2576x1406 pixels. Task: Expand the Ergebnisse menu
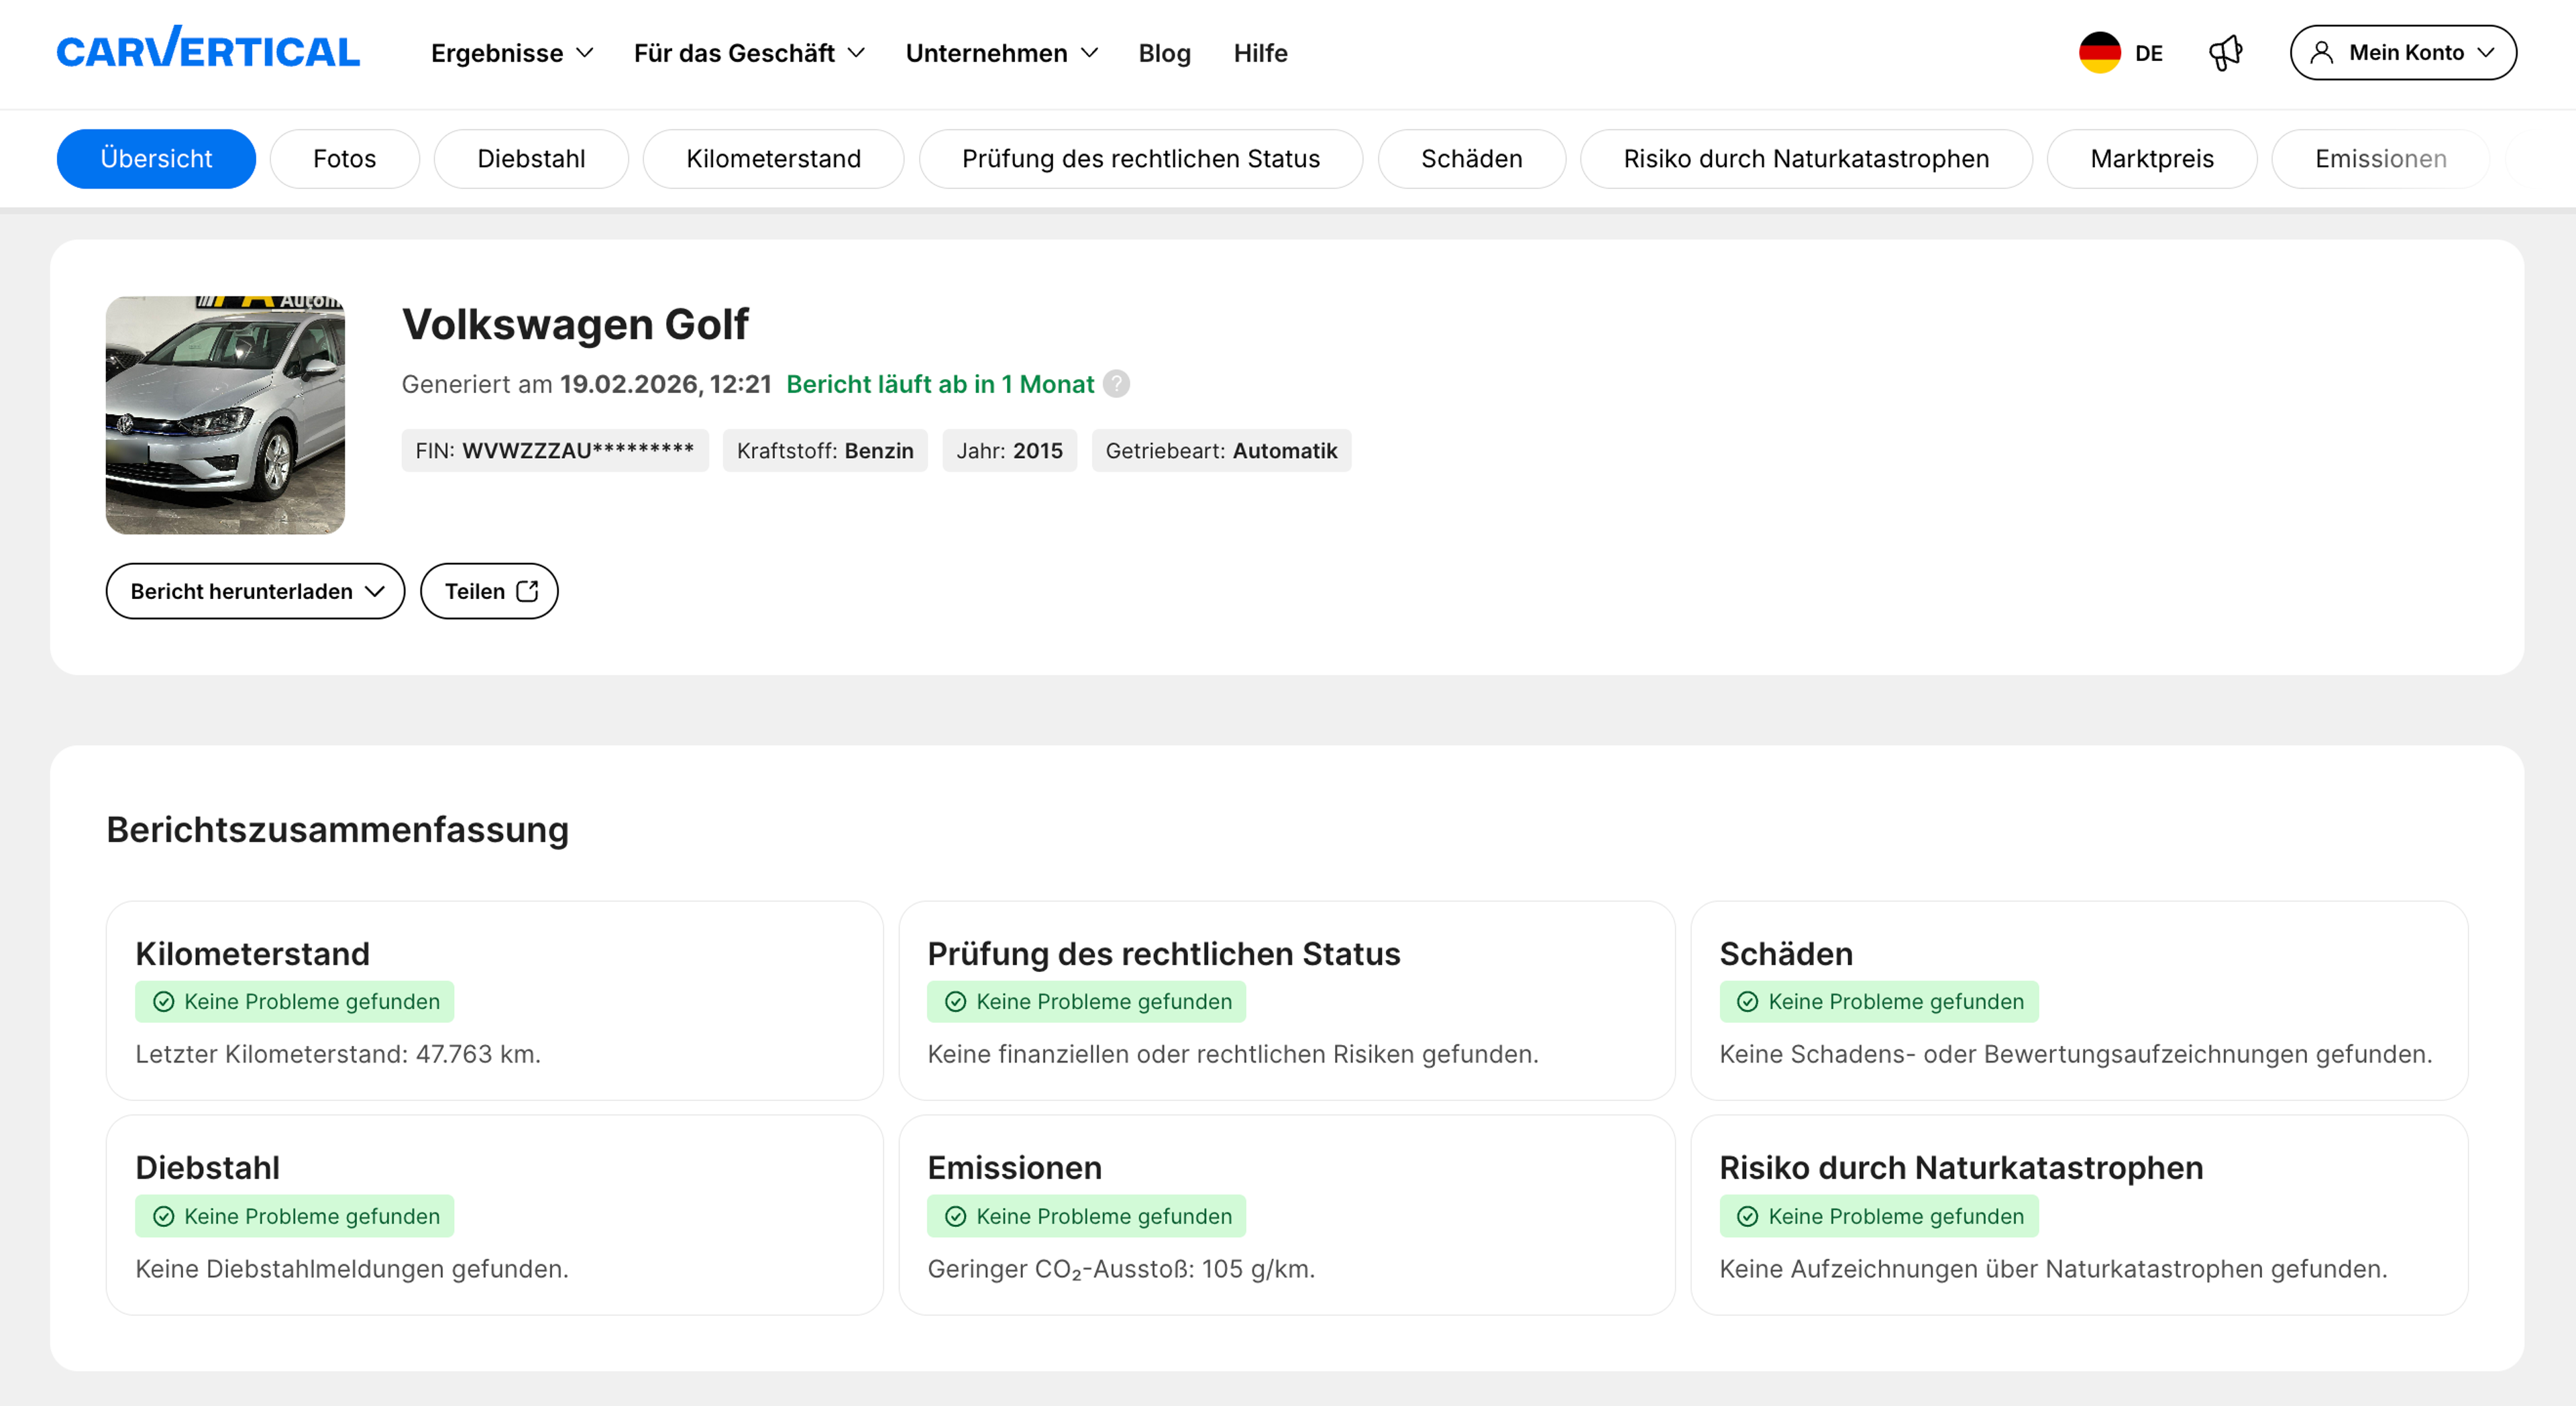pos(512,53)
